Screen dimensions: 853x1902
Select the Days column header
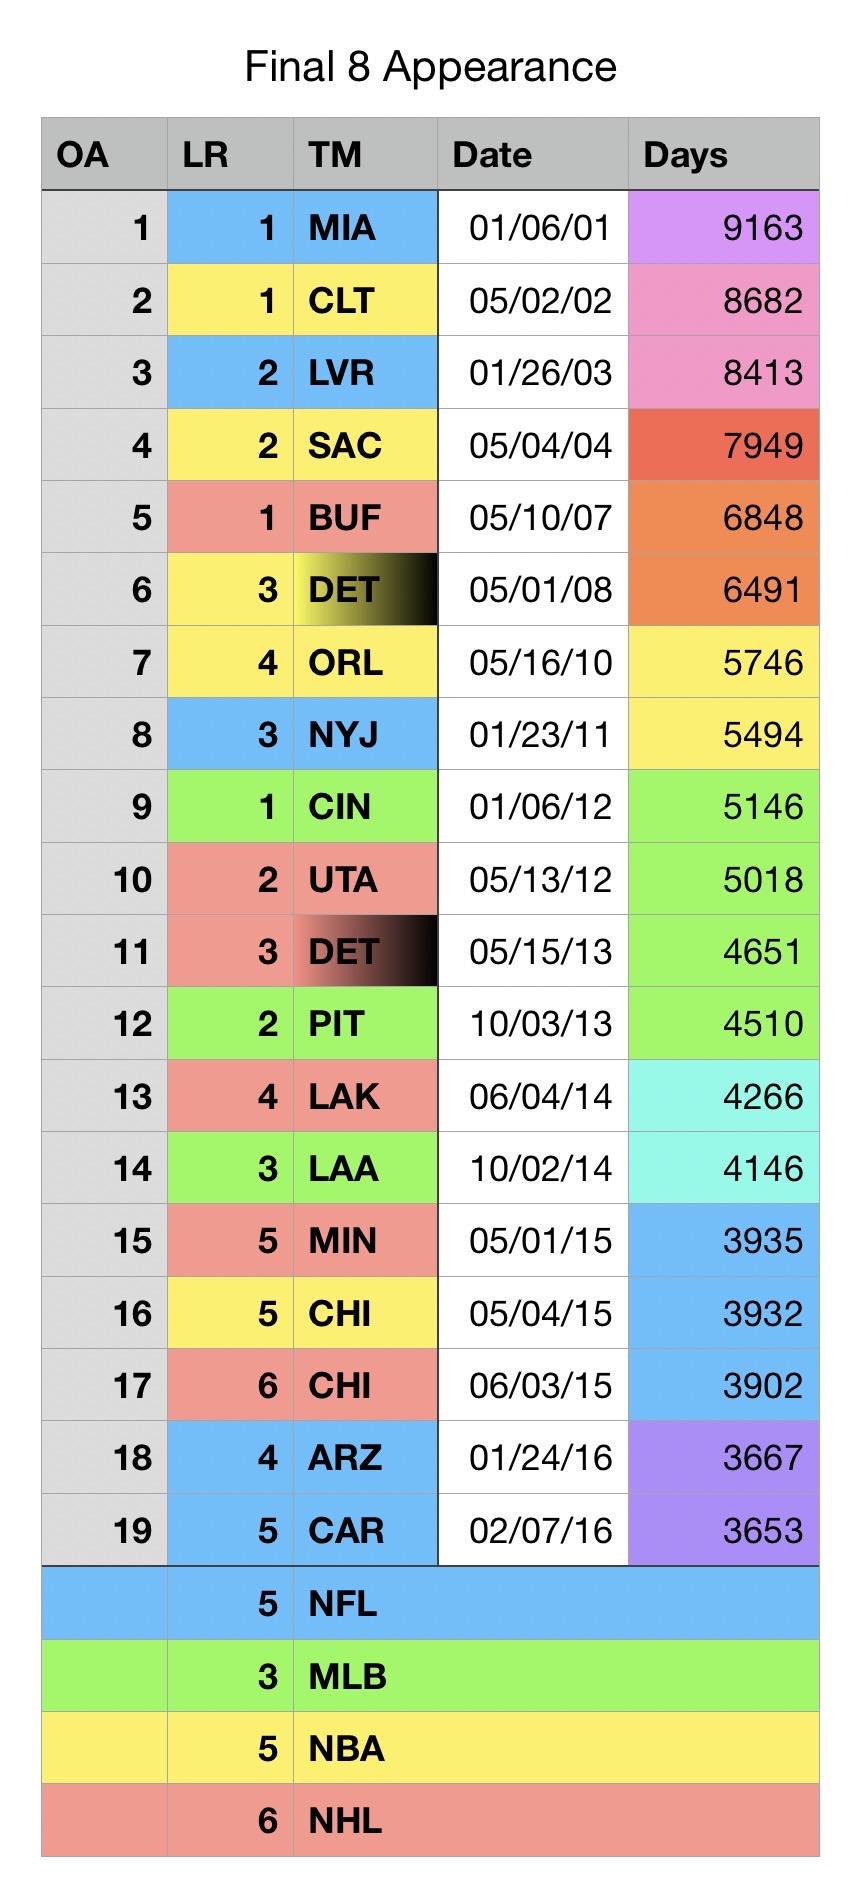[722, 155]
